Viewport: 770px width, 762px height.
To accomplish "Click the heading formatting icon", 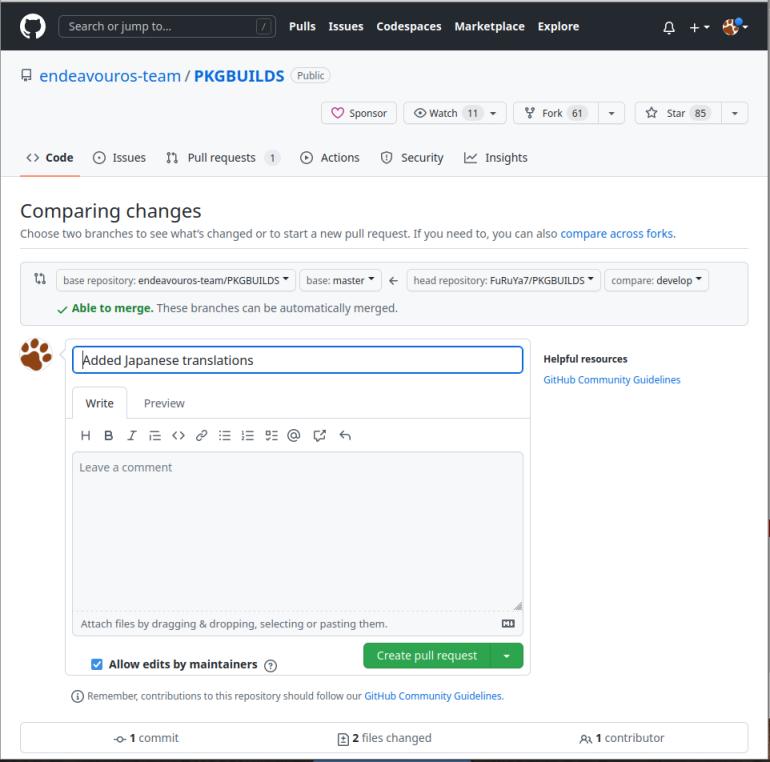I will tap(85, 435).
